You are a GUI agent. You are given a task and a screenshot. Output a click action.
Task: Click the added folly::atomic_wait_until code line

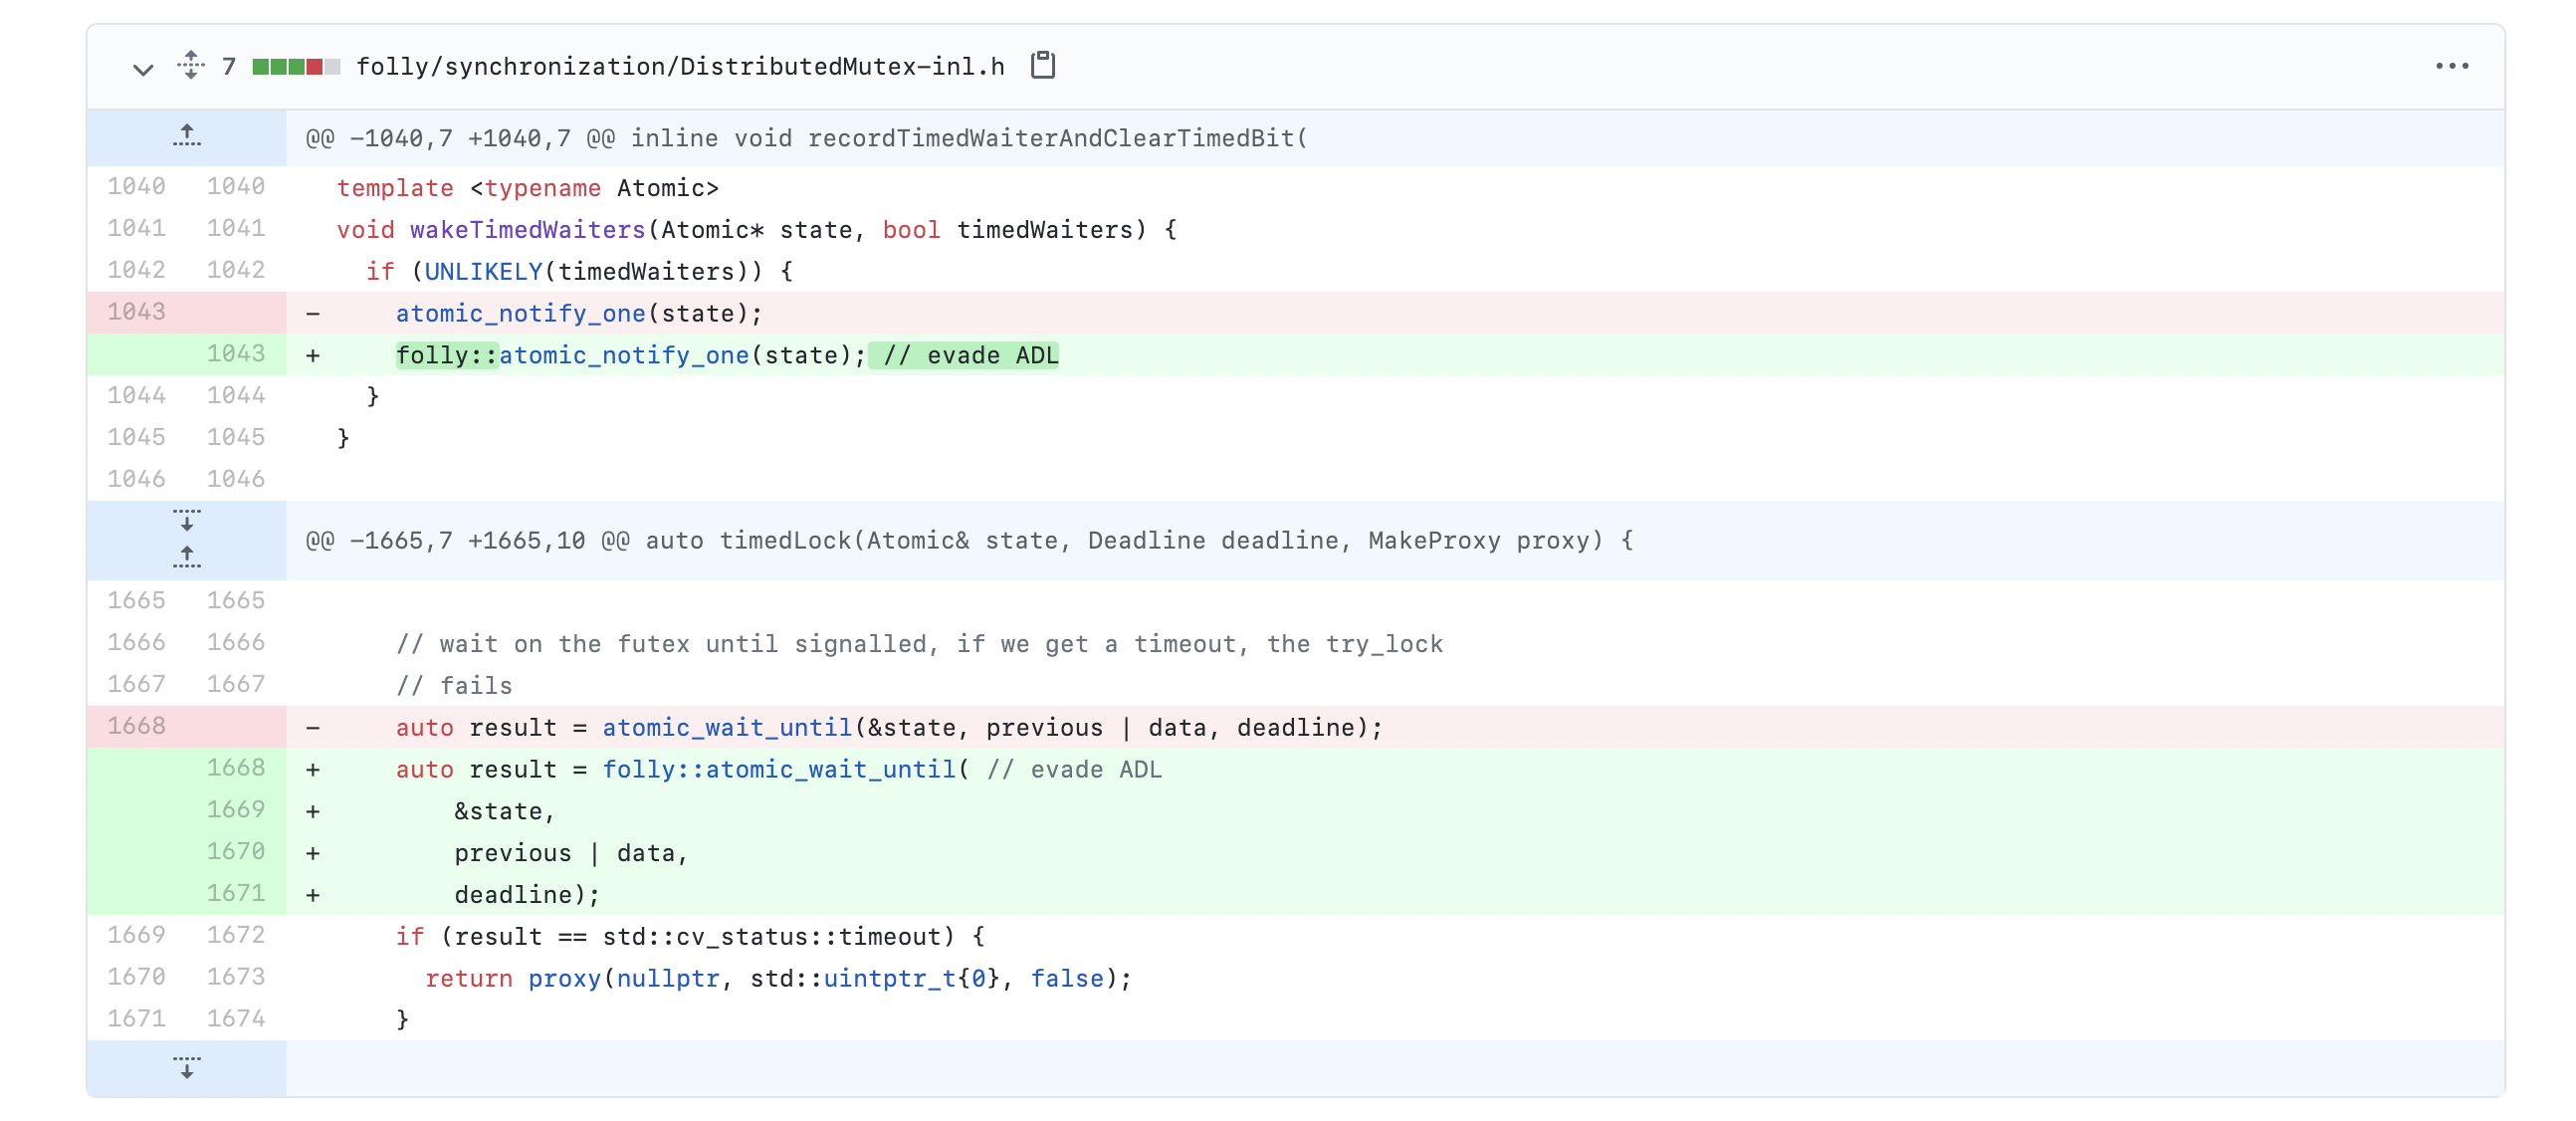coord(778,769)
